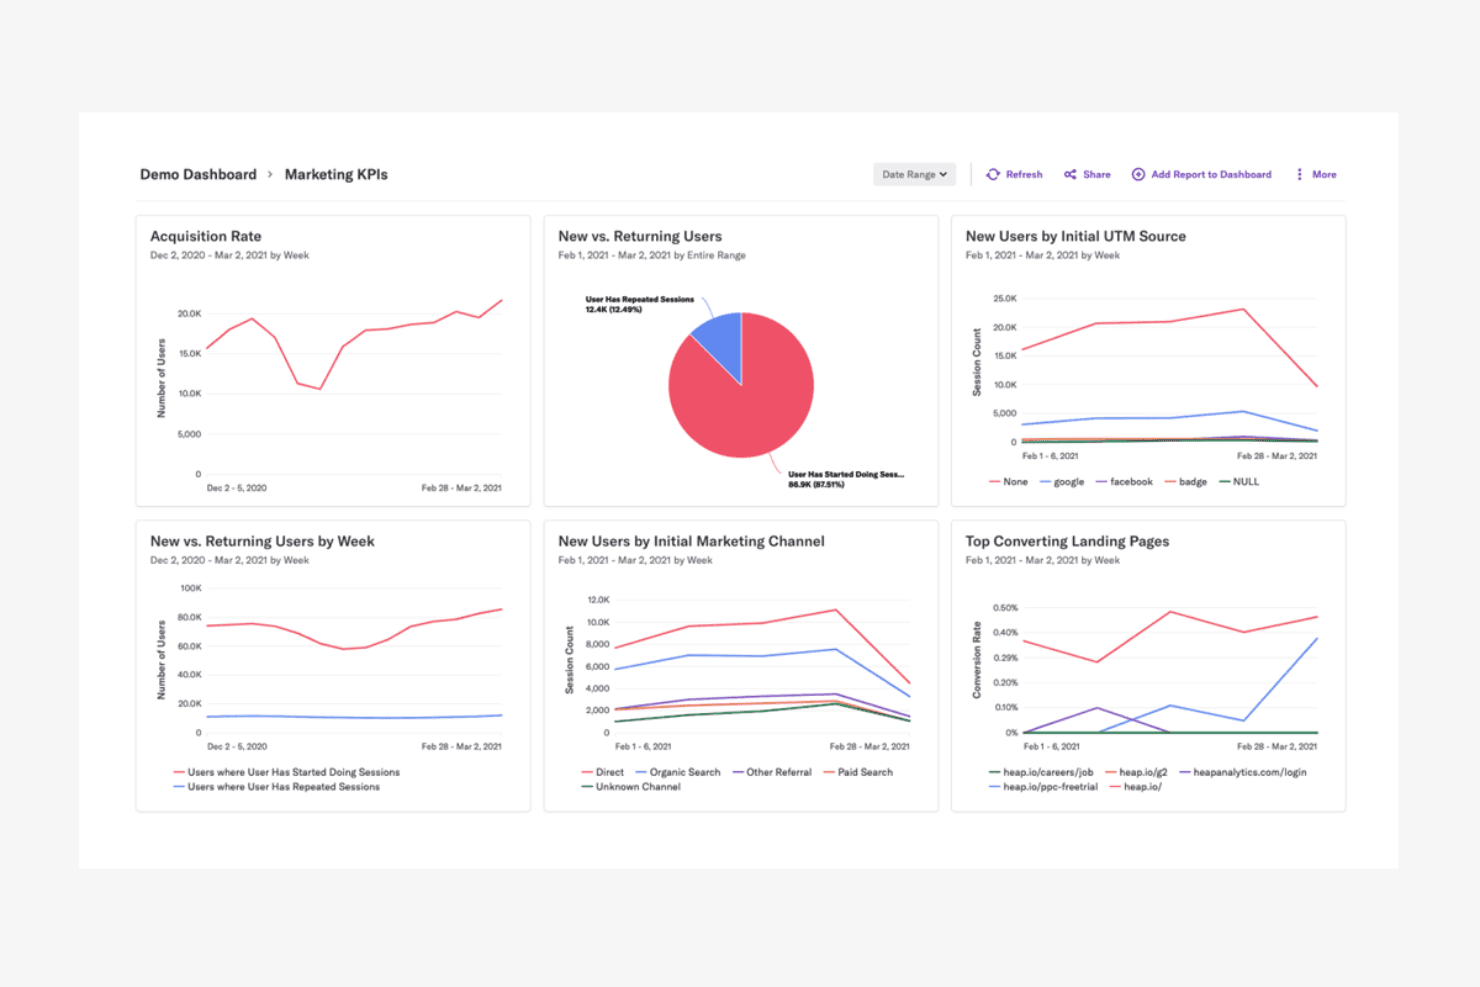1480x987 pixels.
Task: Click Acquisition Rate's "Dec 2, 2020 - Mar 2, 2021 by Week" subtitle
Action: pos(229,255)
